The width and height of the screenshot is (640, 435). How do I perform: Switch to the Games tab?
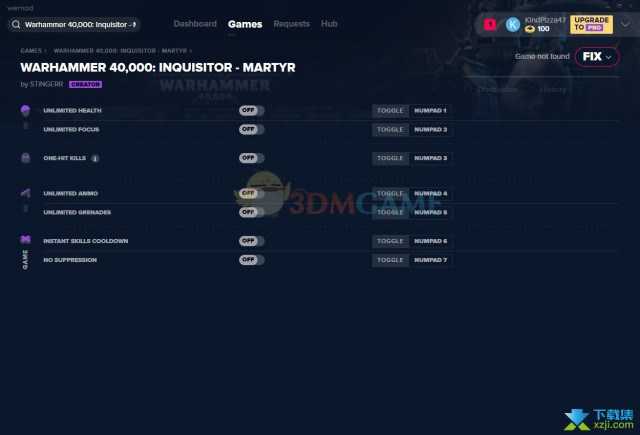click(x=245, y=24)
